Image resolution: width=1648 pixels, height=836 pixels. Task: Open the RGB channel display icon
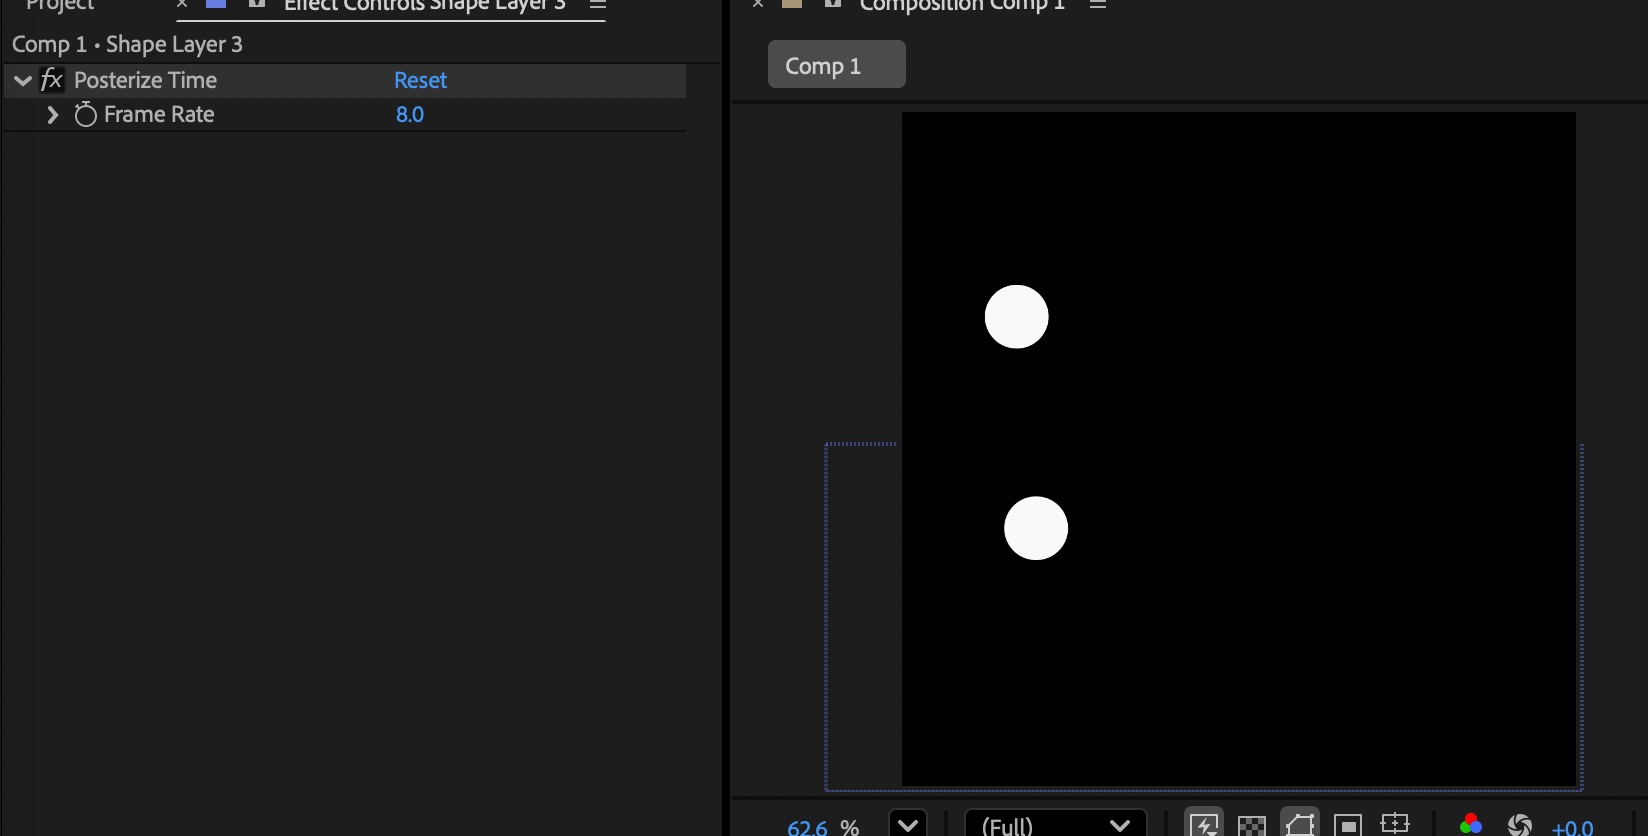tap(1471, 825)
